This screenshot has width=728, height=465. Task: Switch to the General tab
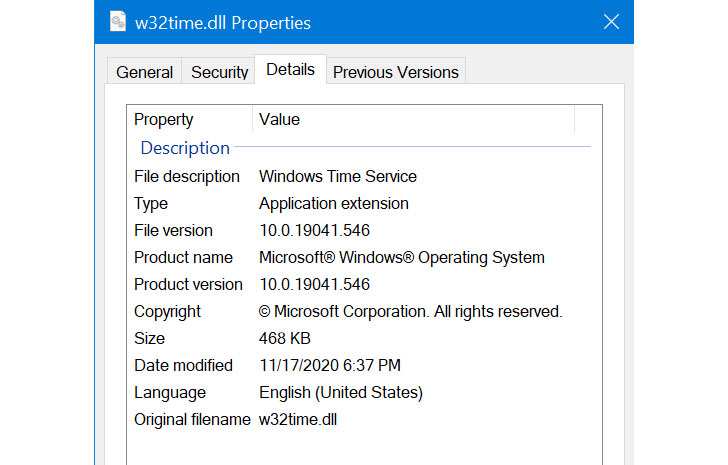tap(144, 72)
